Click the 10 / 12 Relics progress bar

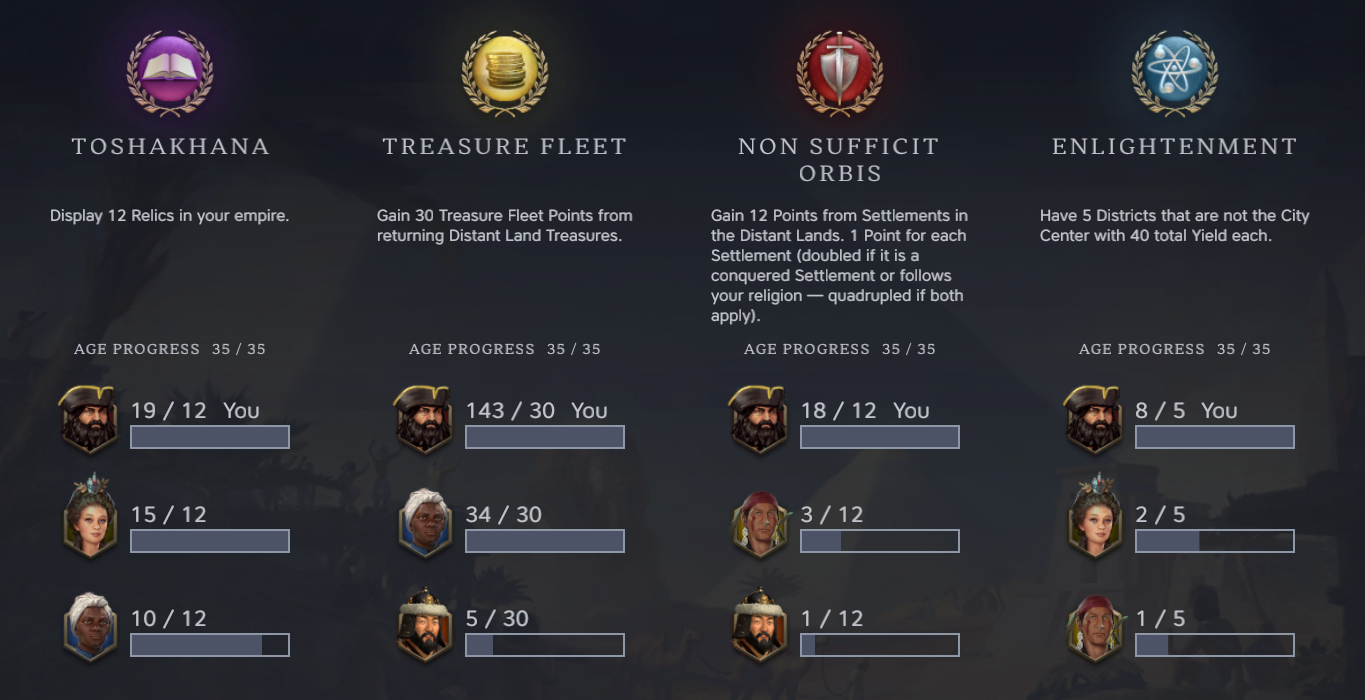pos(210,645)
